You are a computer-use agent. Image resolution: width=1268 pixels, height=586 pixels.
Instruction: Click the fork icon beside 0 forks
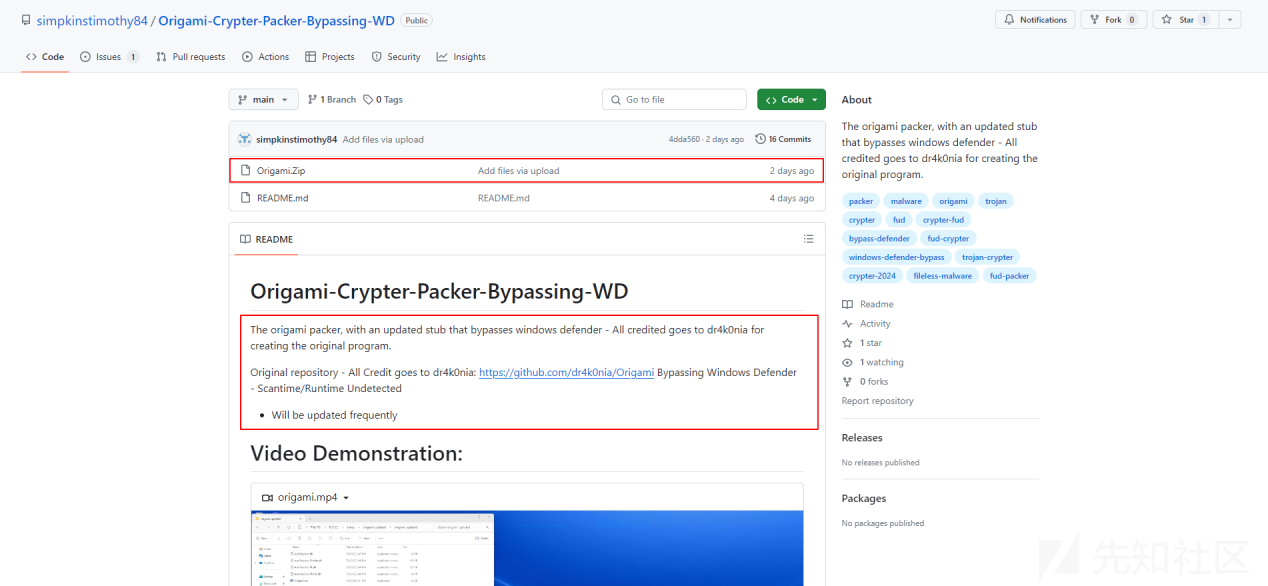pyautogui.click(x=847, y=381)
